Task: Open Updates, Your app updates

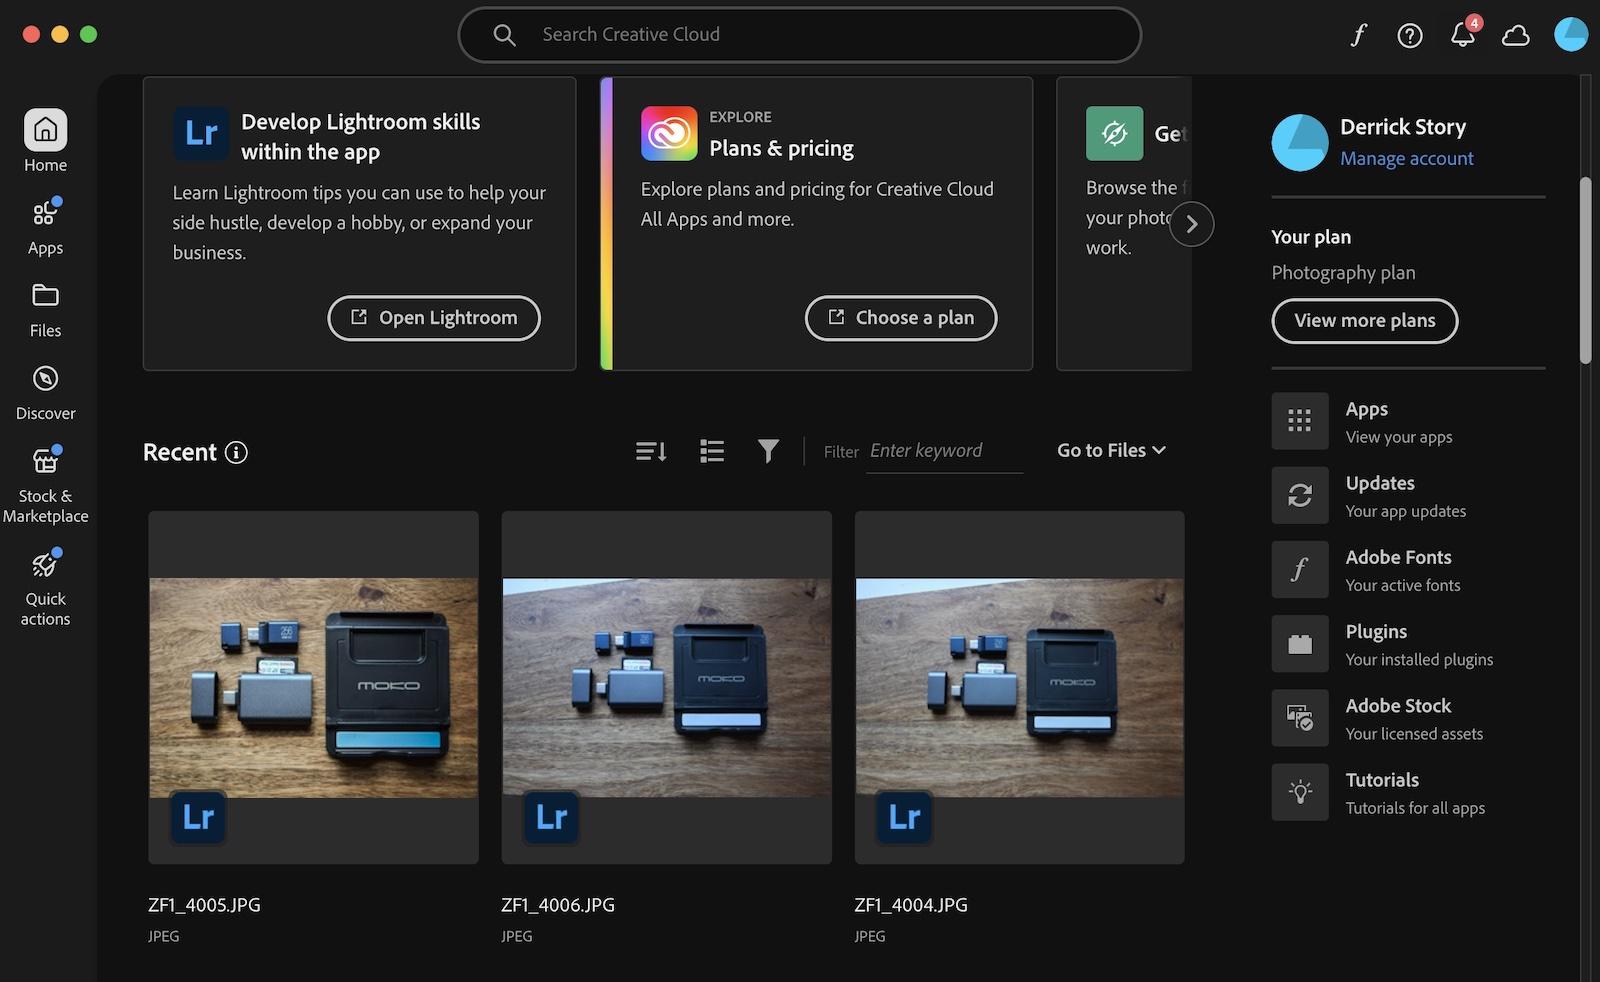Action: coord(1408,495)
